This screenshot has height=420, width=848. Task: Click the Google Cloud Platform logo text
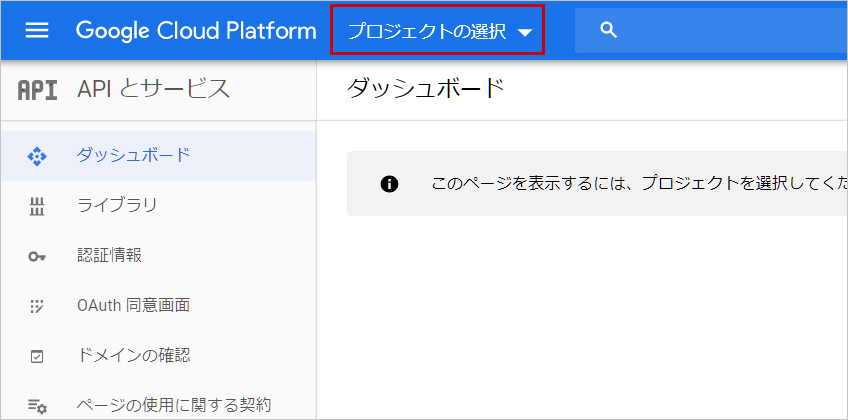[196, 31]
